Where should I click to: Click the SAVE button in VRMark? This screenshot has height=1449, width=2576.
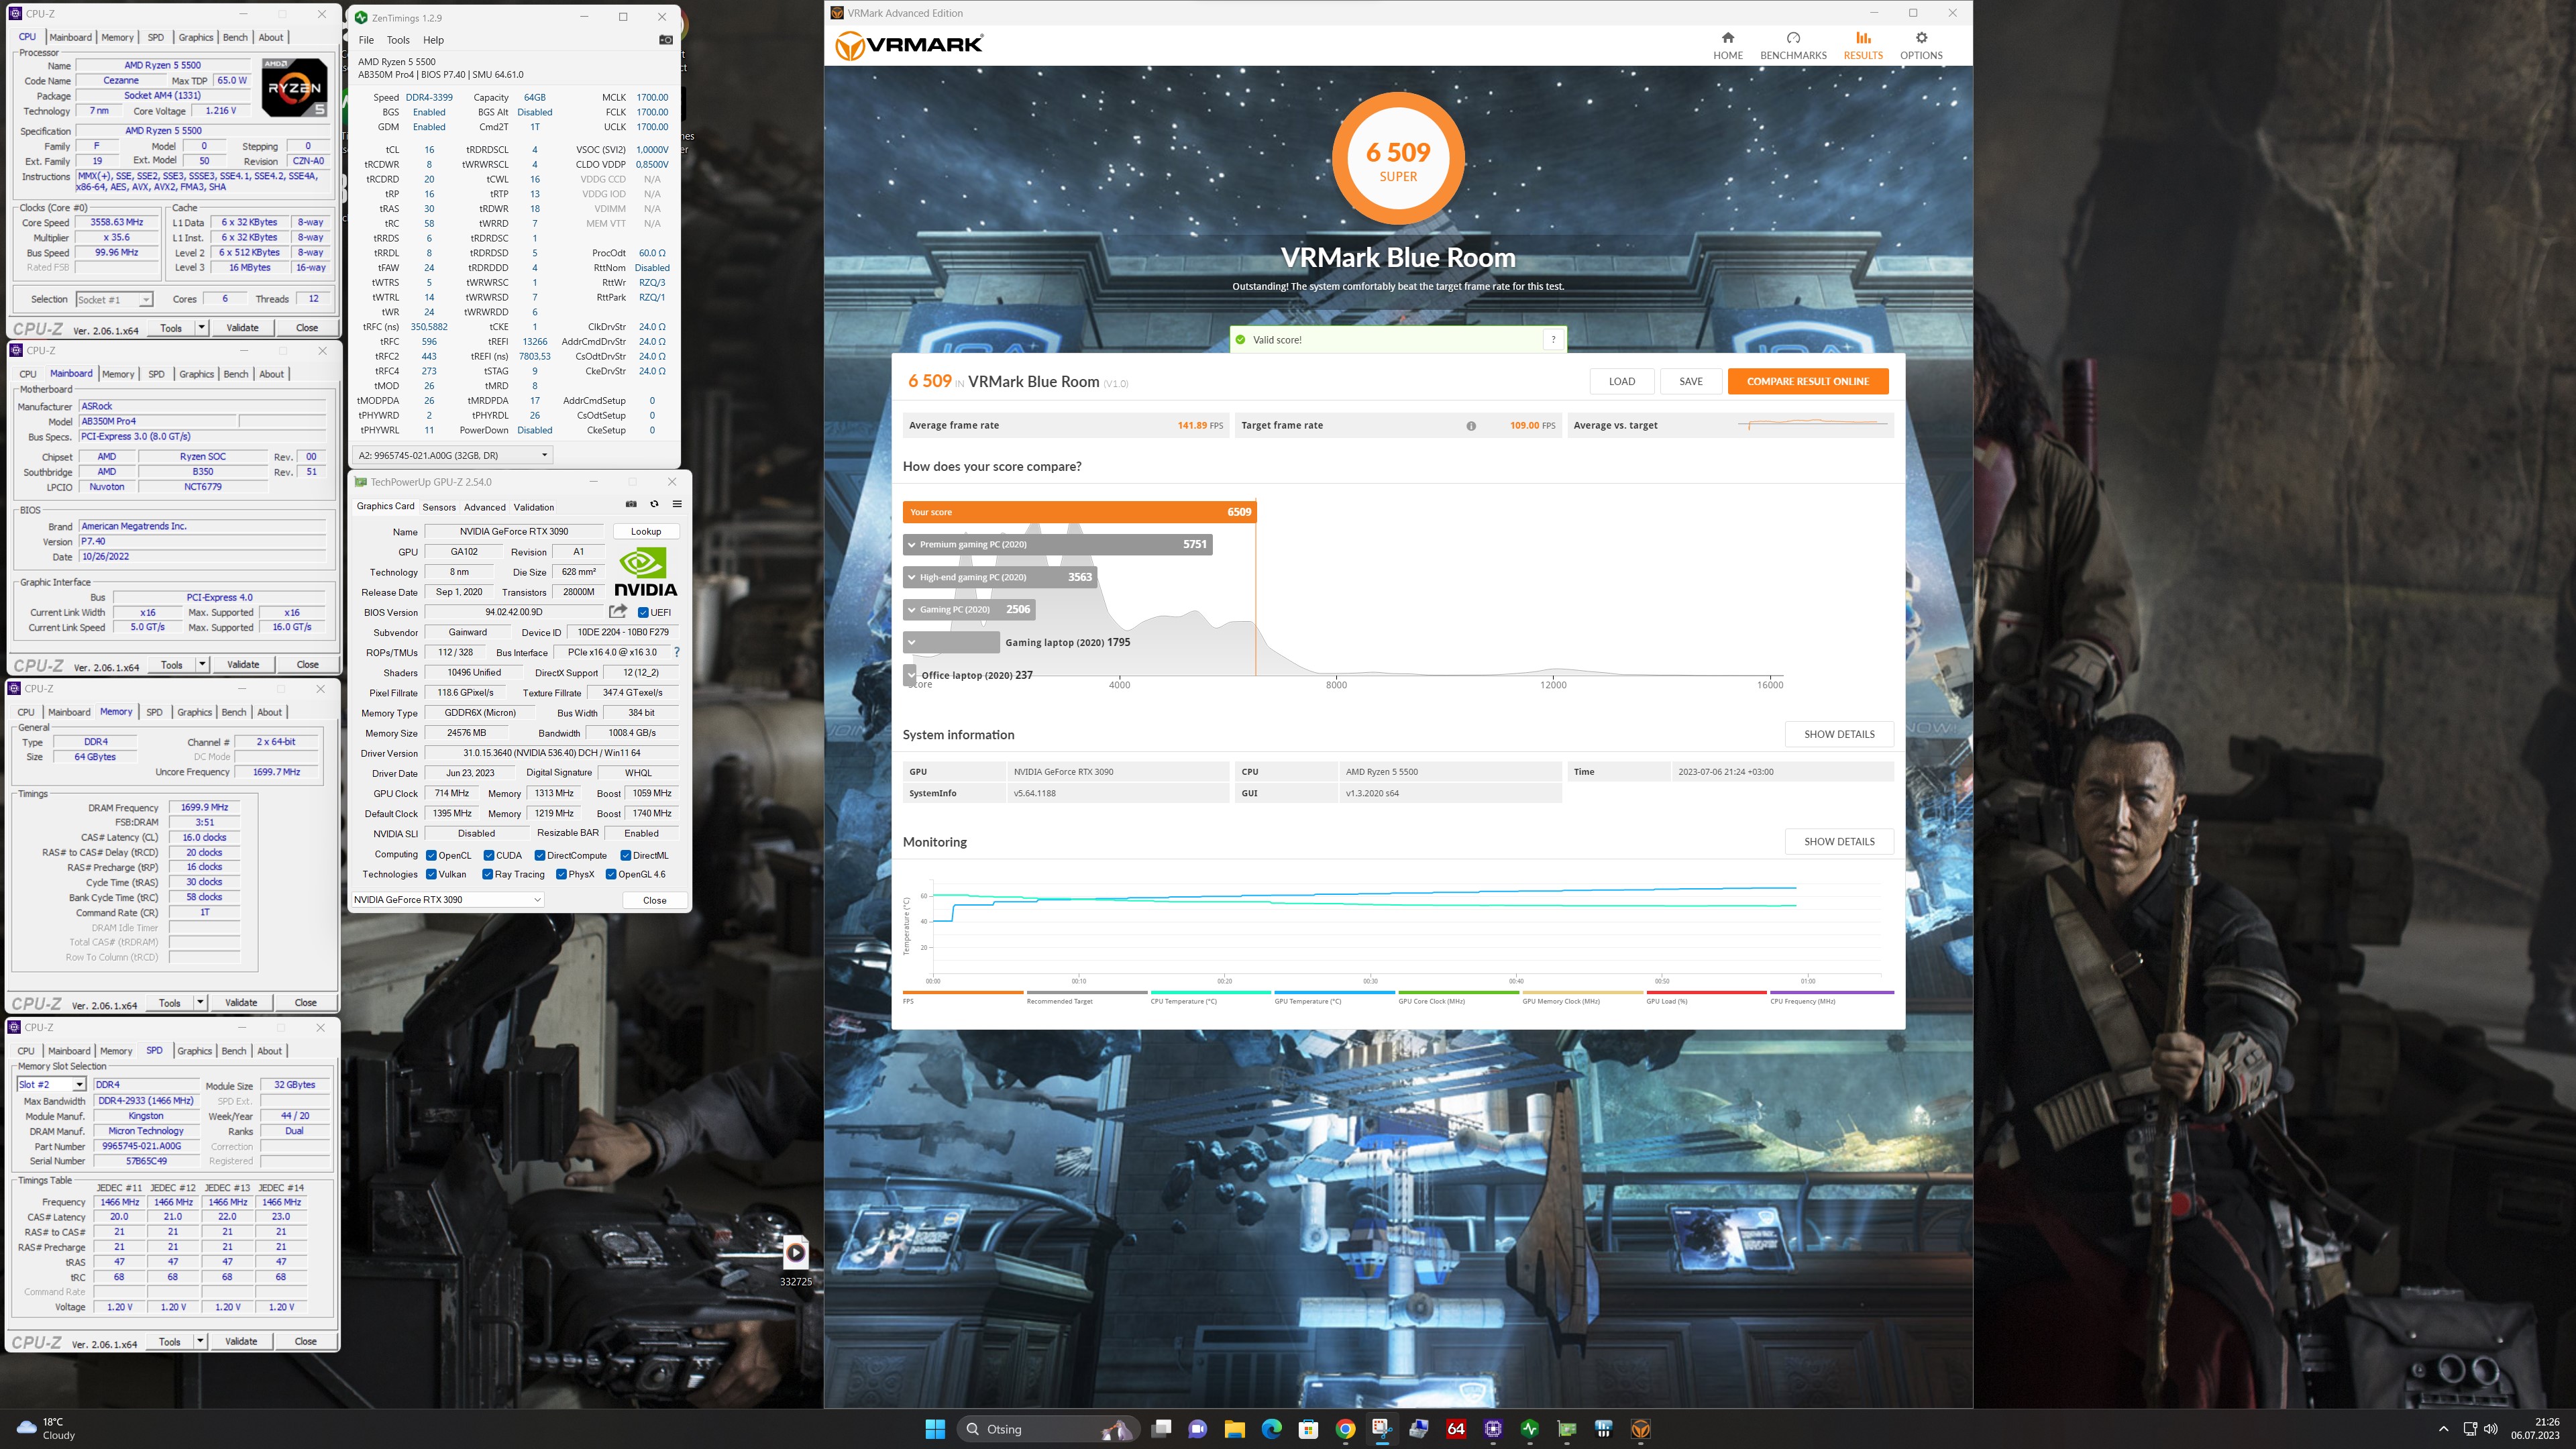tap(1691, 382)
